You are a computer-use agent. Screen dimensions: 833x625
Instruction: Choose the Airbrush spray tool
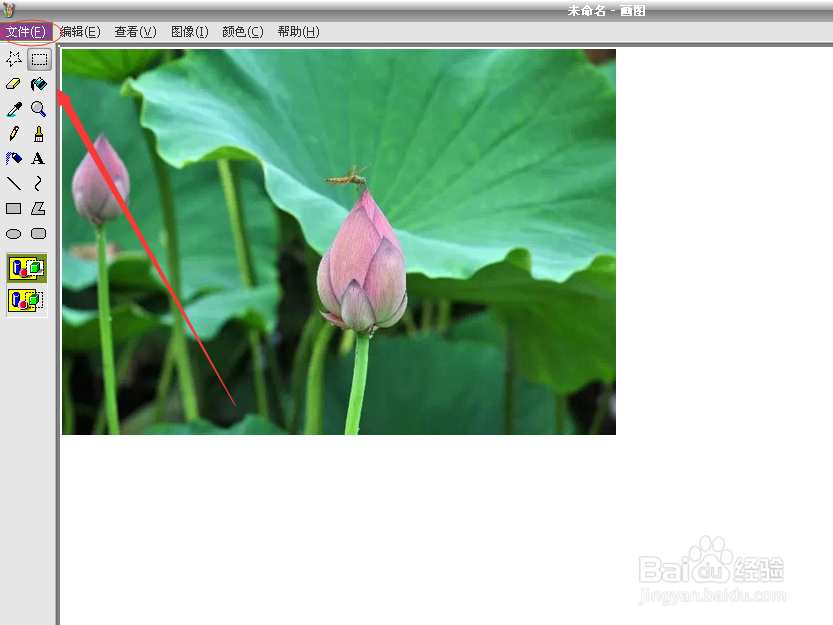pos(14,158)
